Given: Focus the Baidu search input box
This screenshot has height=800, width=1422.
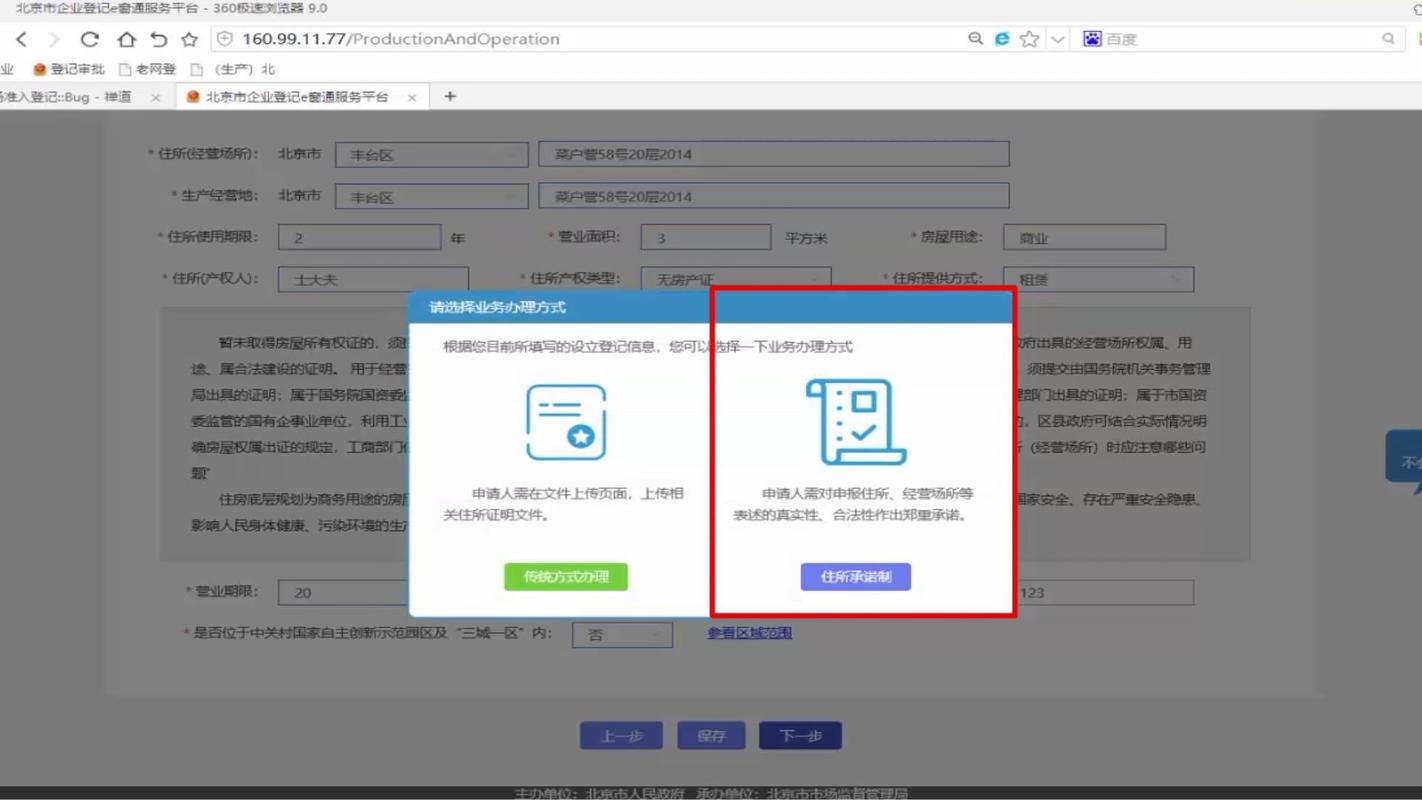Looking at the screenshot, I should point(1240,39).
